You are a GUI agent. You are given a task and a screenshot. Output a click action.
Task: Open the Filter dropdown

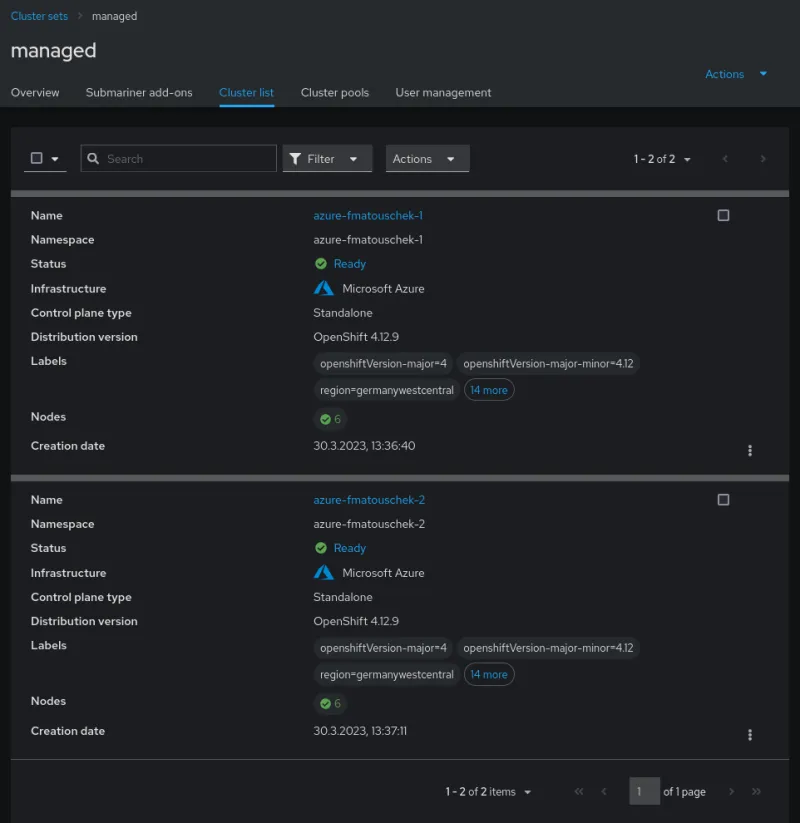click(327, 159)
